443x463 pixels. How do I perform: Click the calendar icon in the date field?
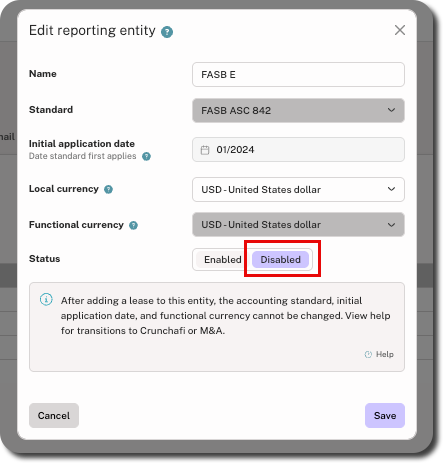[205, 150]
